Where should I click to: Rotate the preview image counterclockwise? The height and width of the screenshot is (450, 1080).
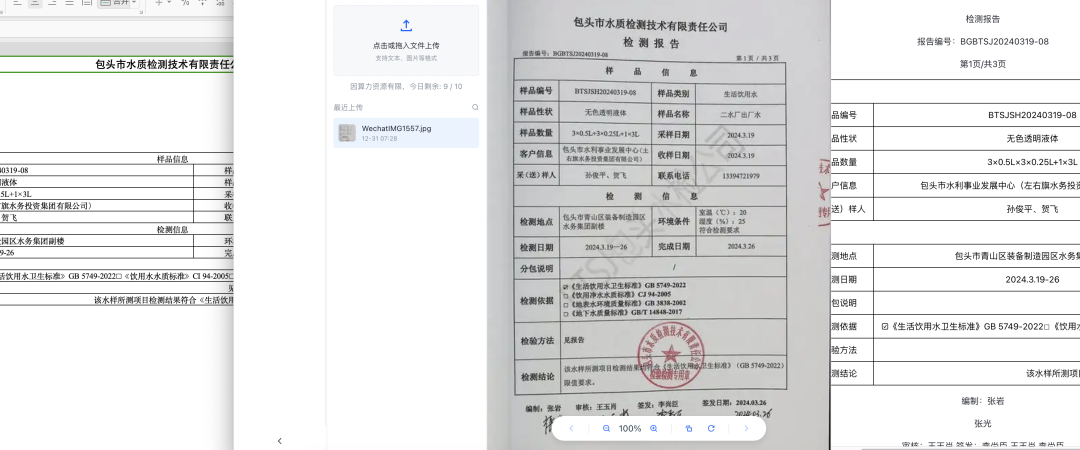click(689, 429)
